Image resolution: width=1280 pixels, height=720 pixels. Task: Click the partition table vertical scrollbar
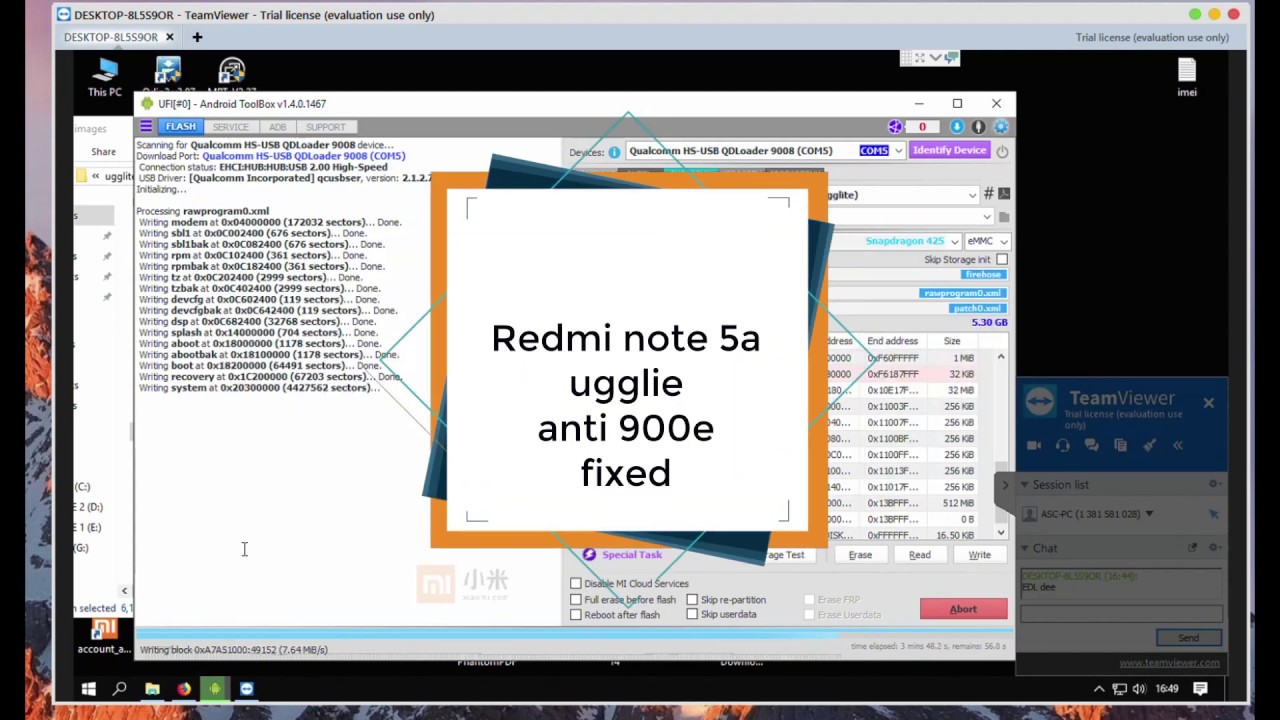[1000, 445]
